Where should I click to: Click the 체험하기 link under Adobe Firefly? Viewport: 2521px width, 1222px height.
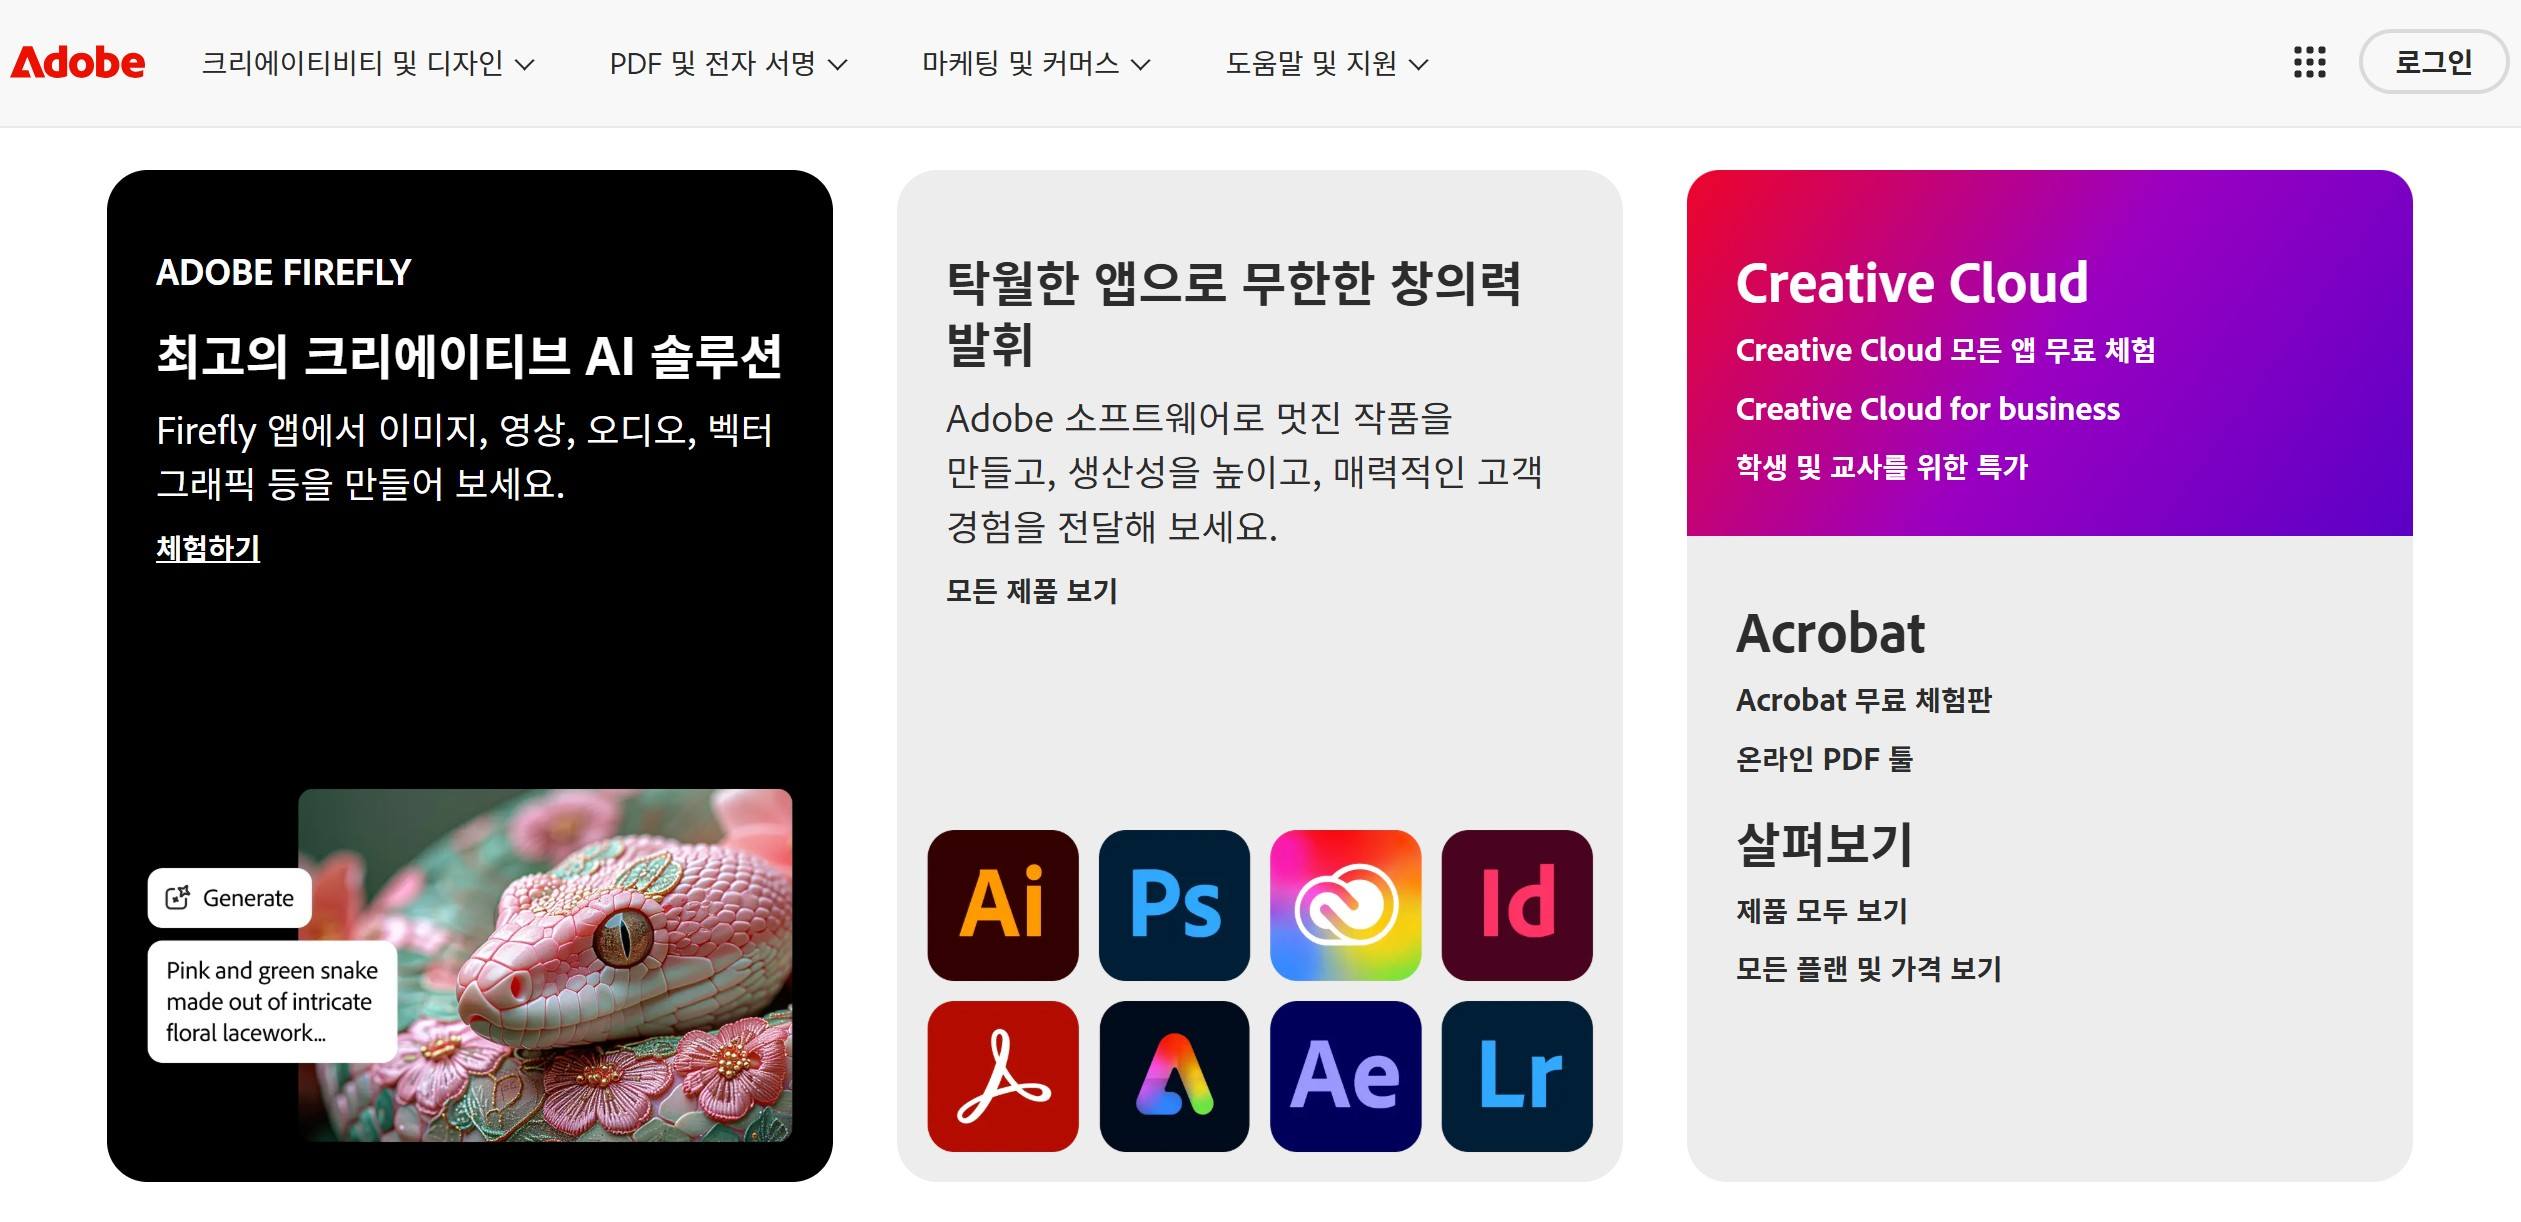tap(207, 548)
